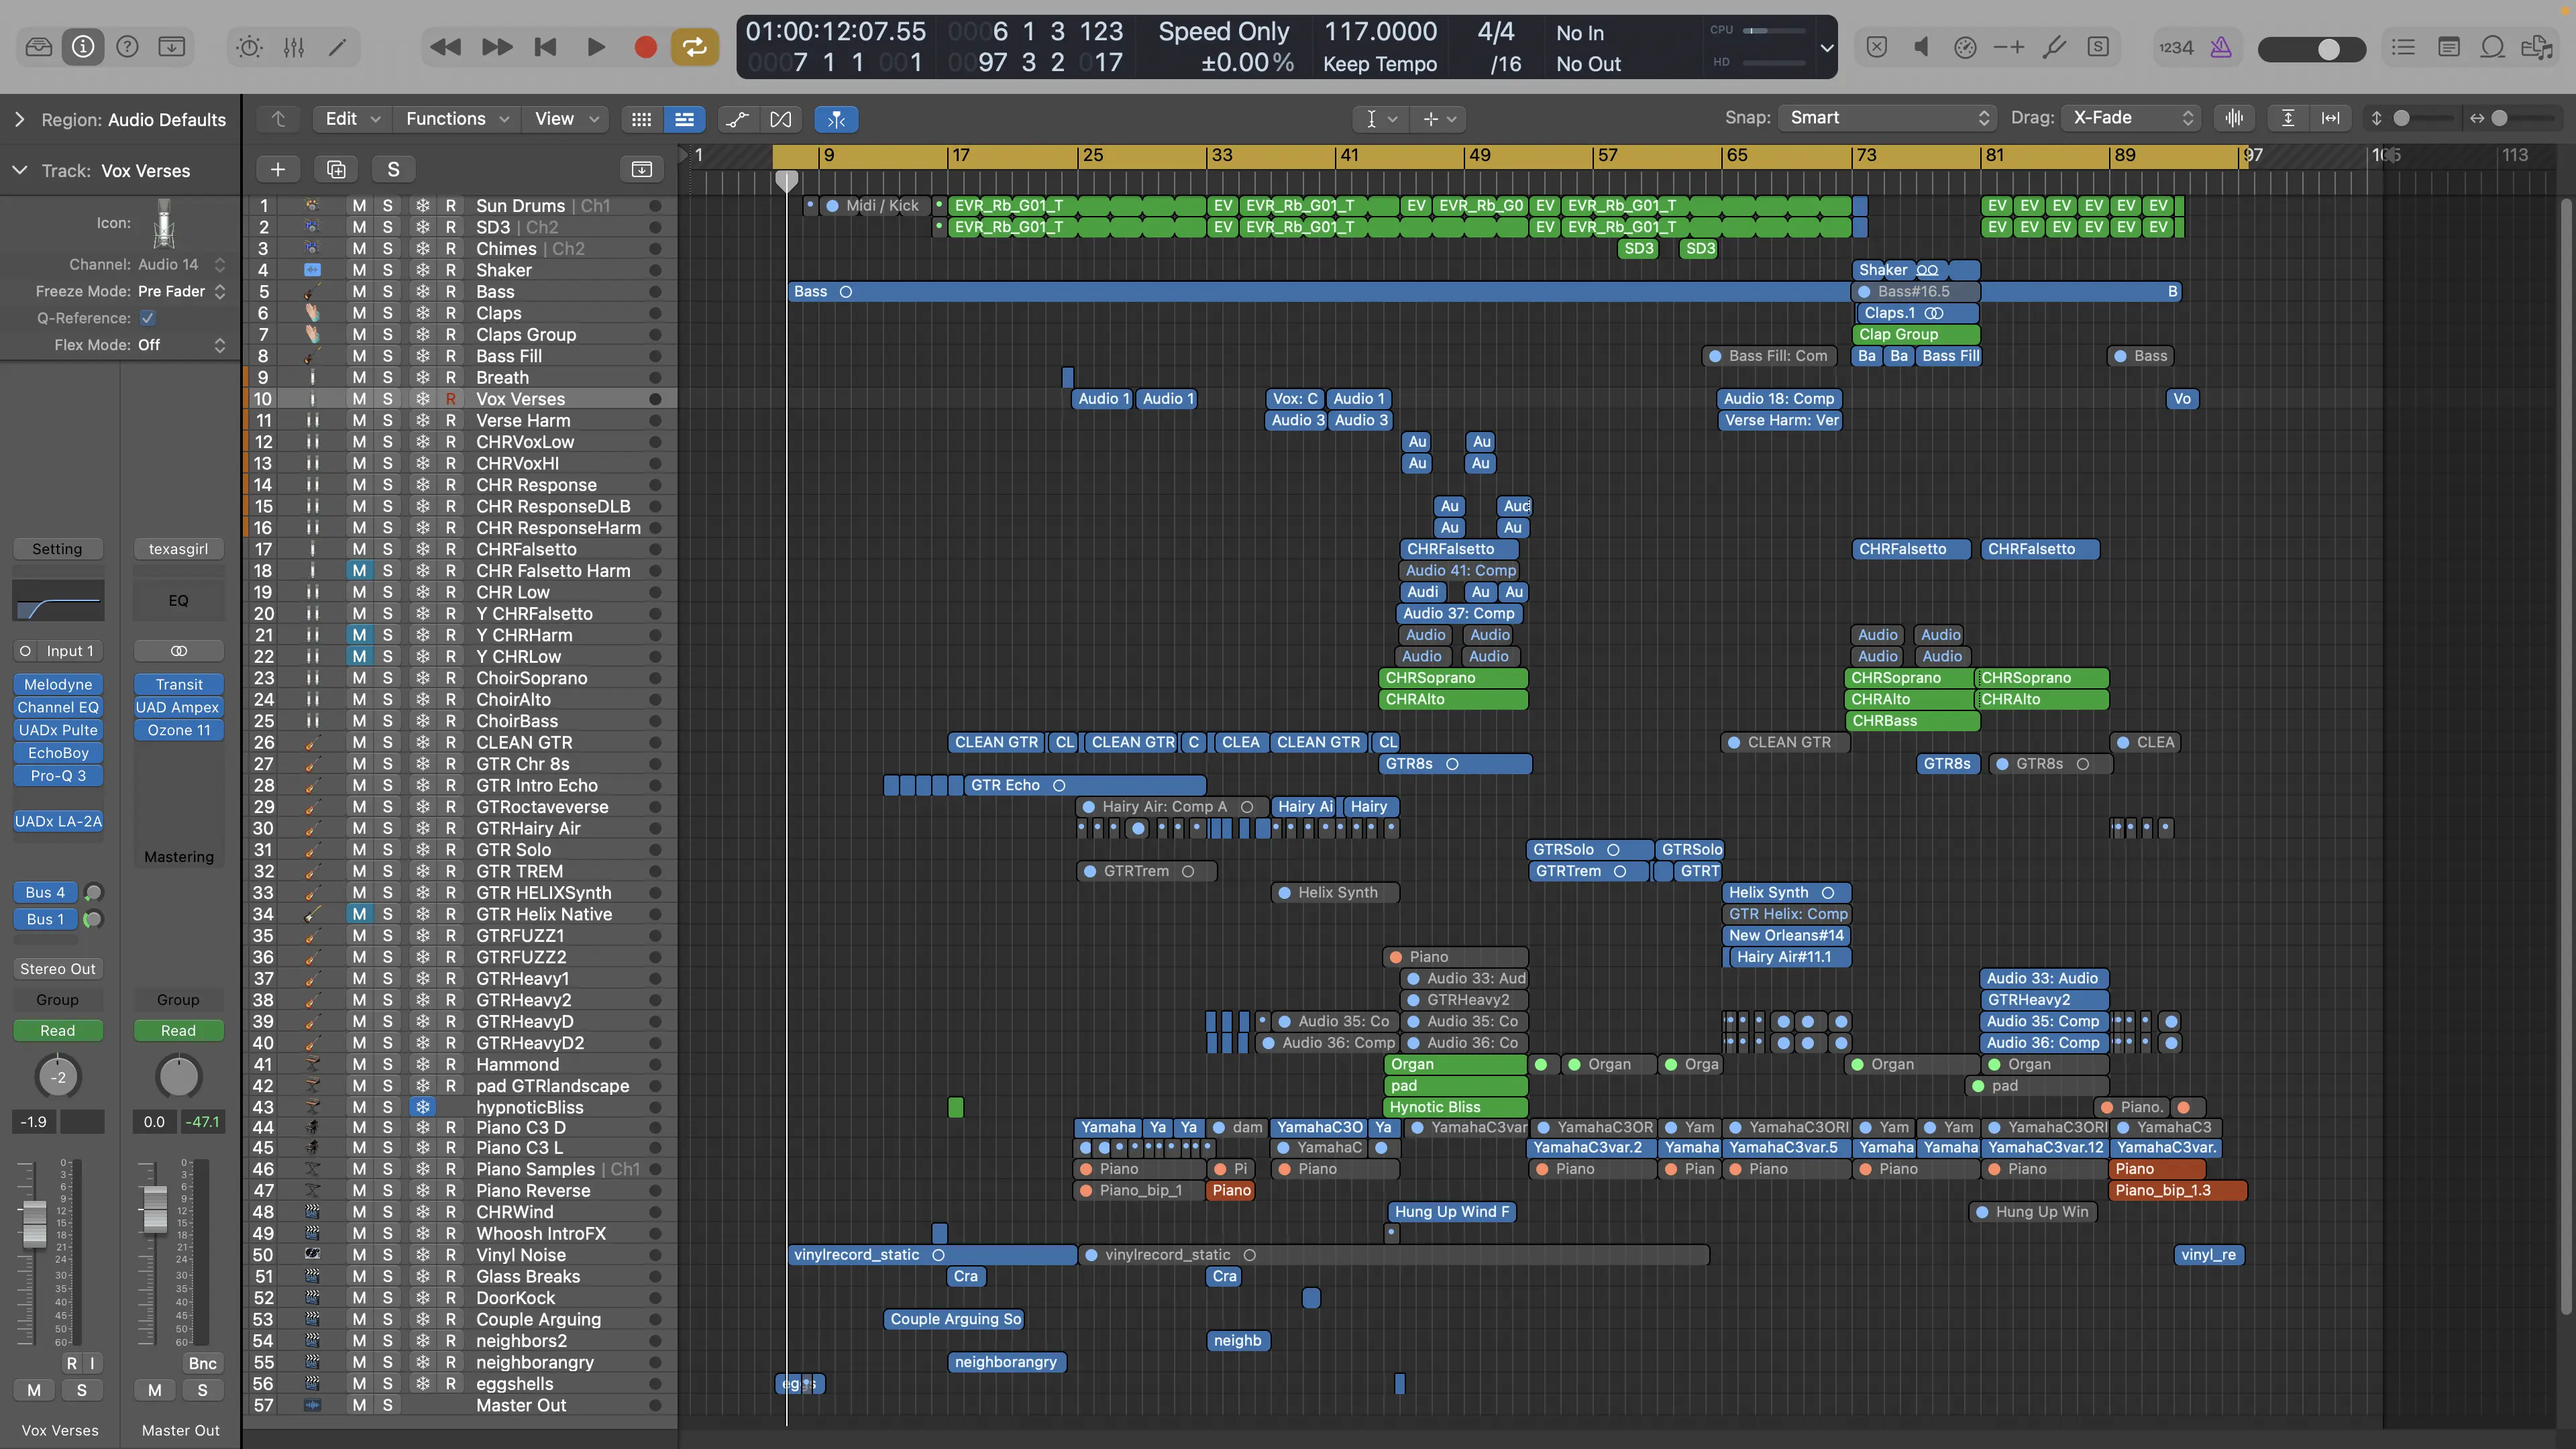Click the duplicate track icon
Image resolution: width=2576 pixels, height=1449 pixels.
click(336, 169)
